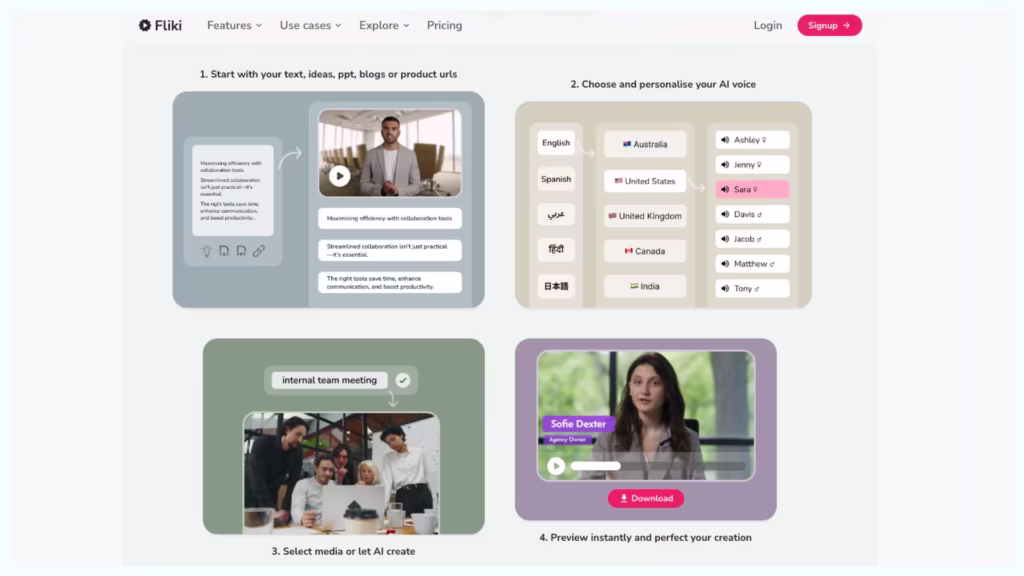Select the Arabic language option
The image size is (1024, 576).
(x=556, y=214)
